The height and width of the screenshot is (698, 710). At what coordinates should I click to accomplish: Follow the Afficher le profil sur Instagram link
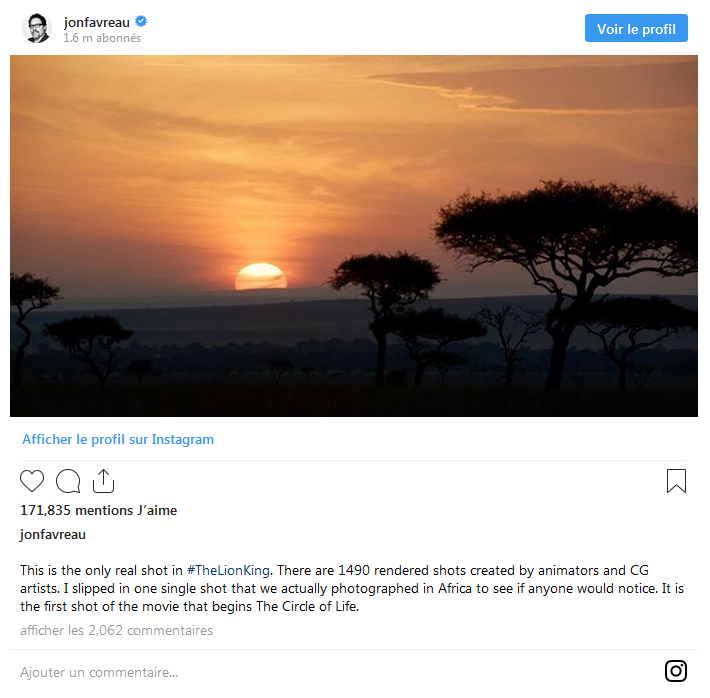(118, 439)
